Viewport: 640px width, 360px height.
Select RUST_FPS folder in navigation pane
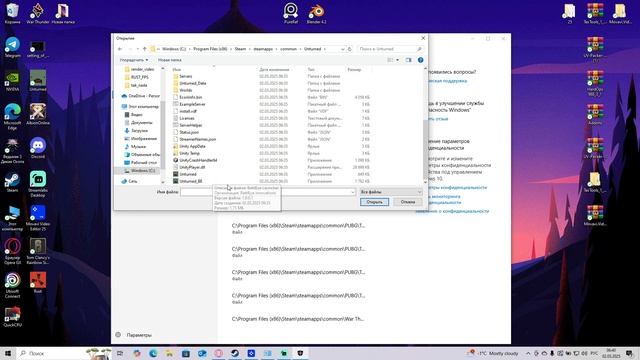(x=136, y=77)
